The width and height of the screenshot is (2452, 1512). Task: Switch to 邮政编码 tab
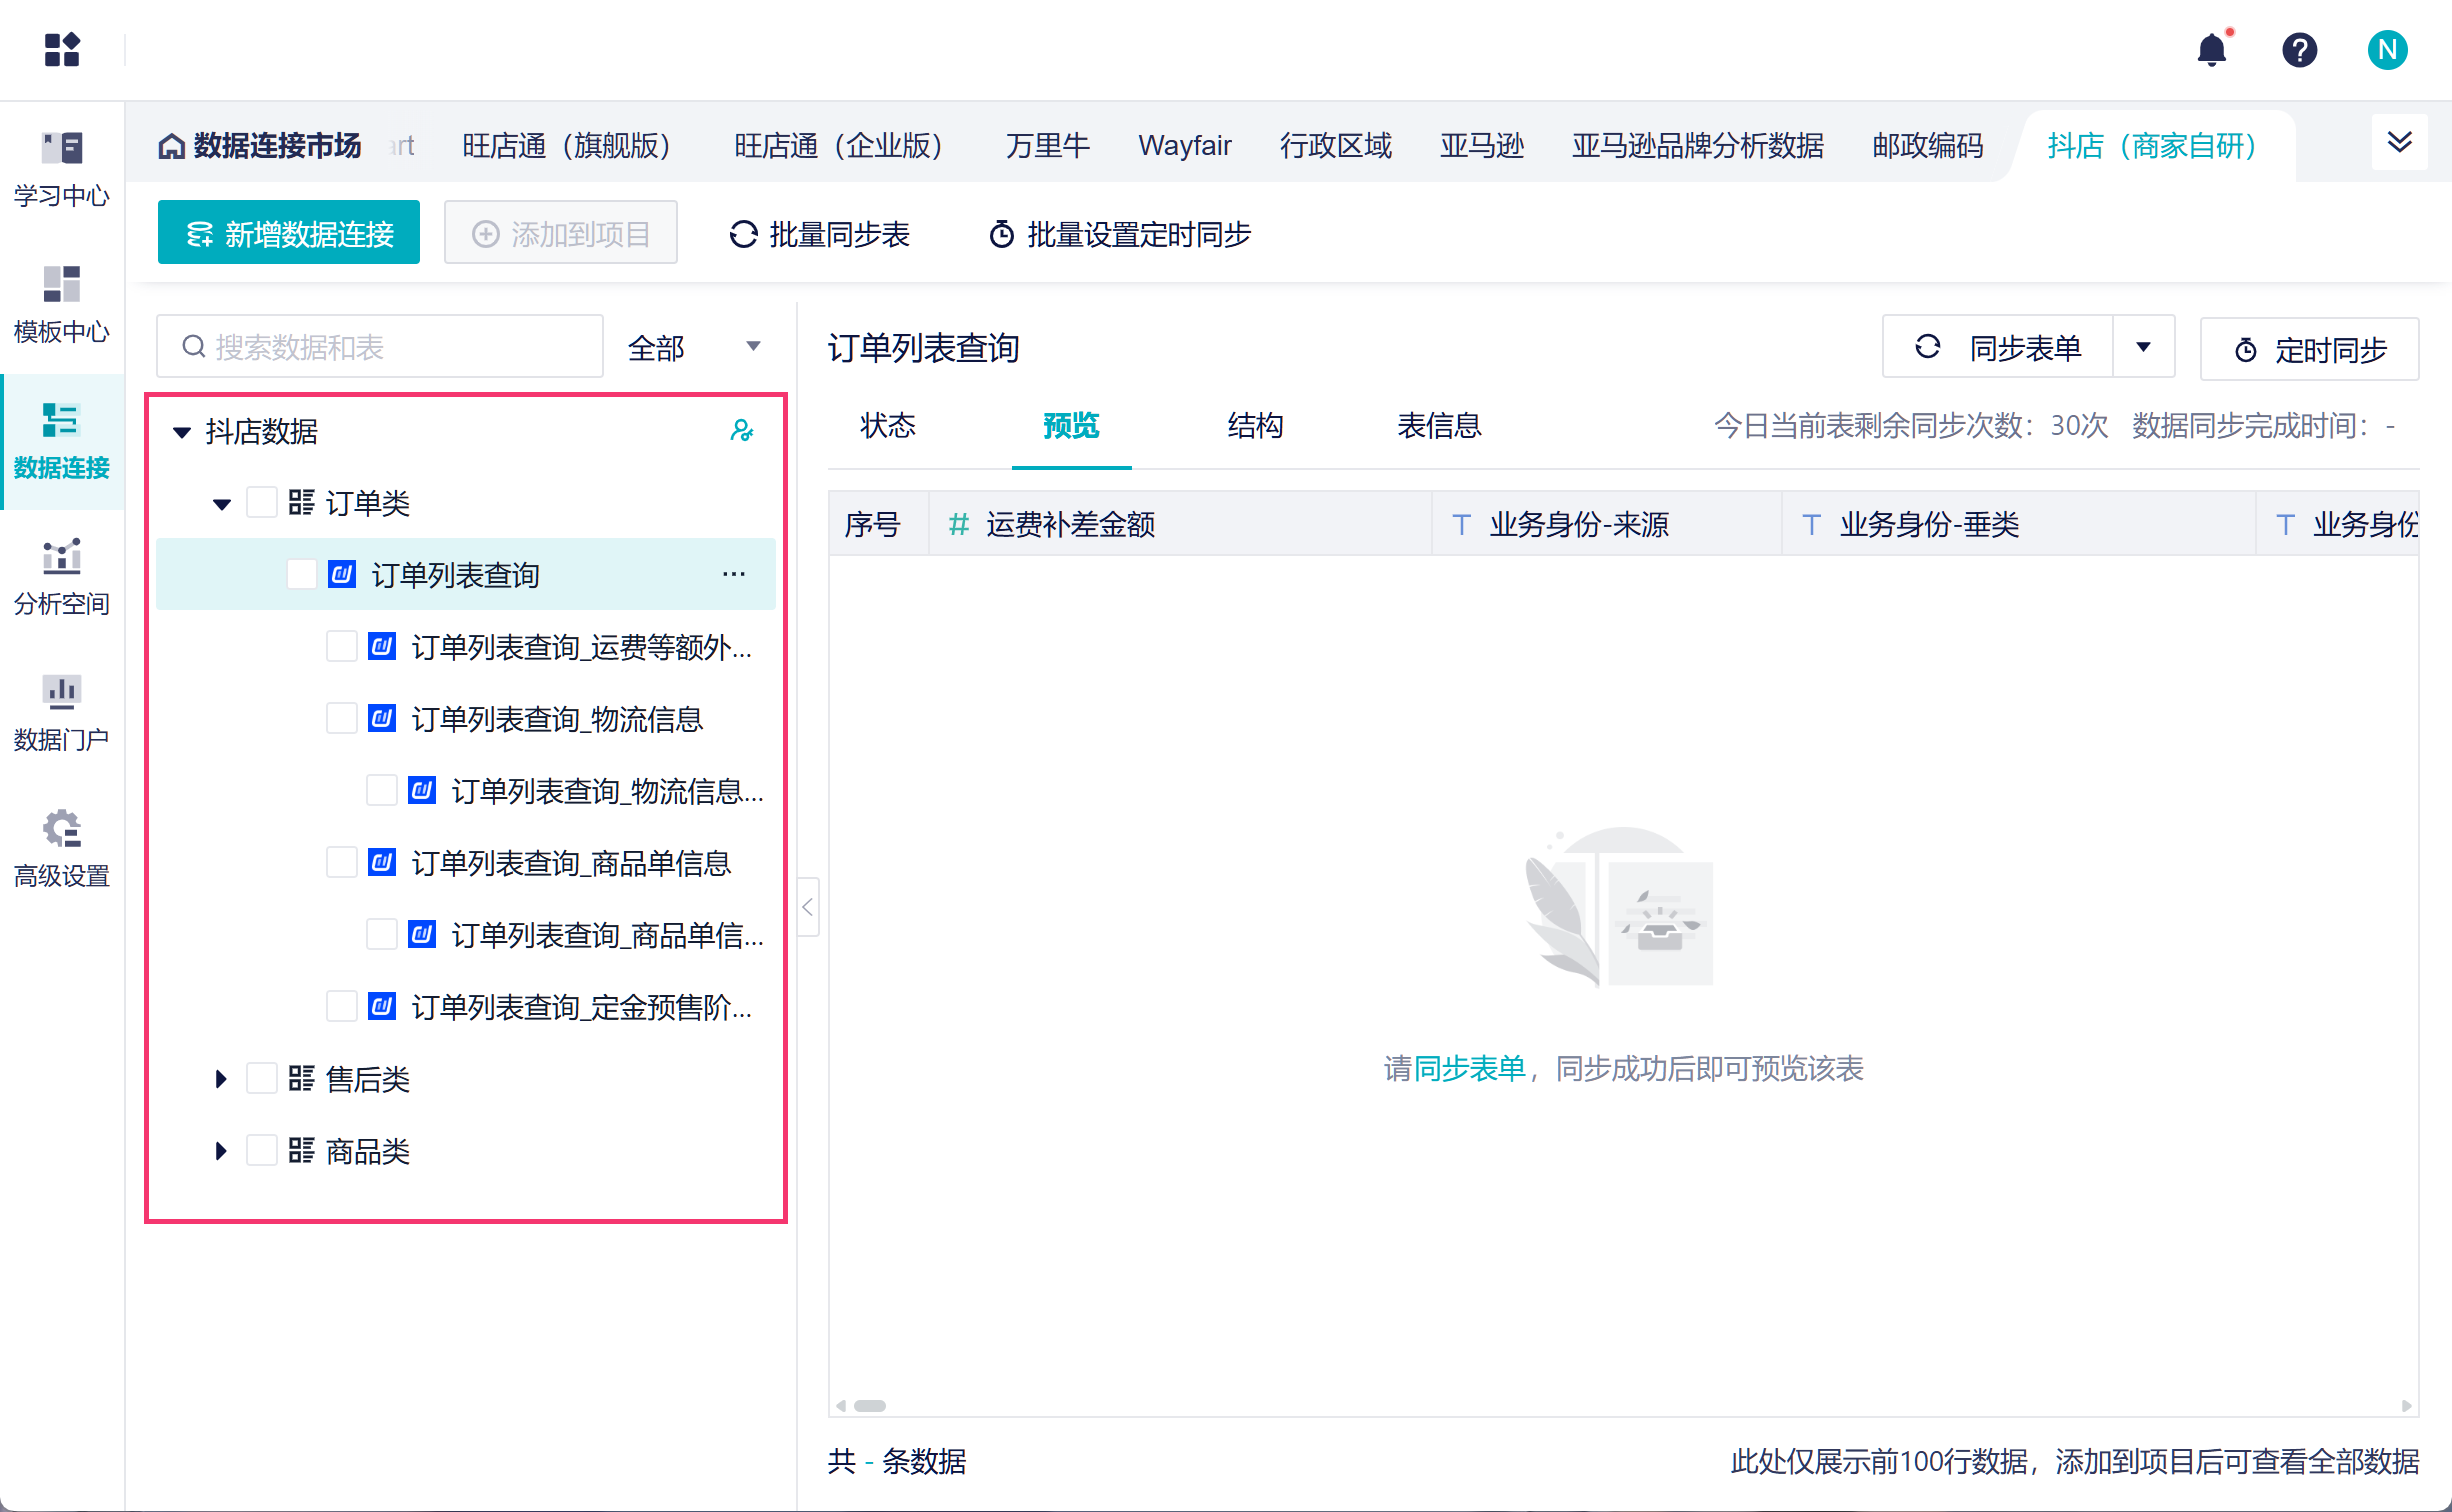(1928, 146)
